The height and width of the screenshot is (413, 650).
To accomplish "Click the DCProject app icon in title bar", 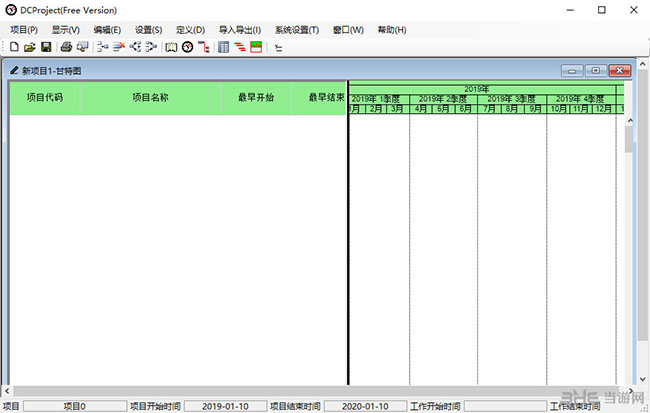I will 11,10.
